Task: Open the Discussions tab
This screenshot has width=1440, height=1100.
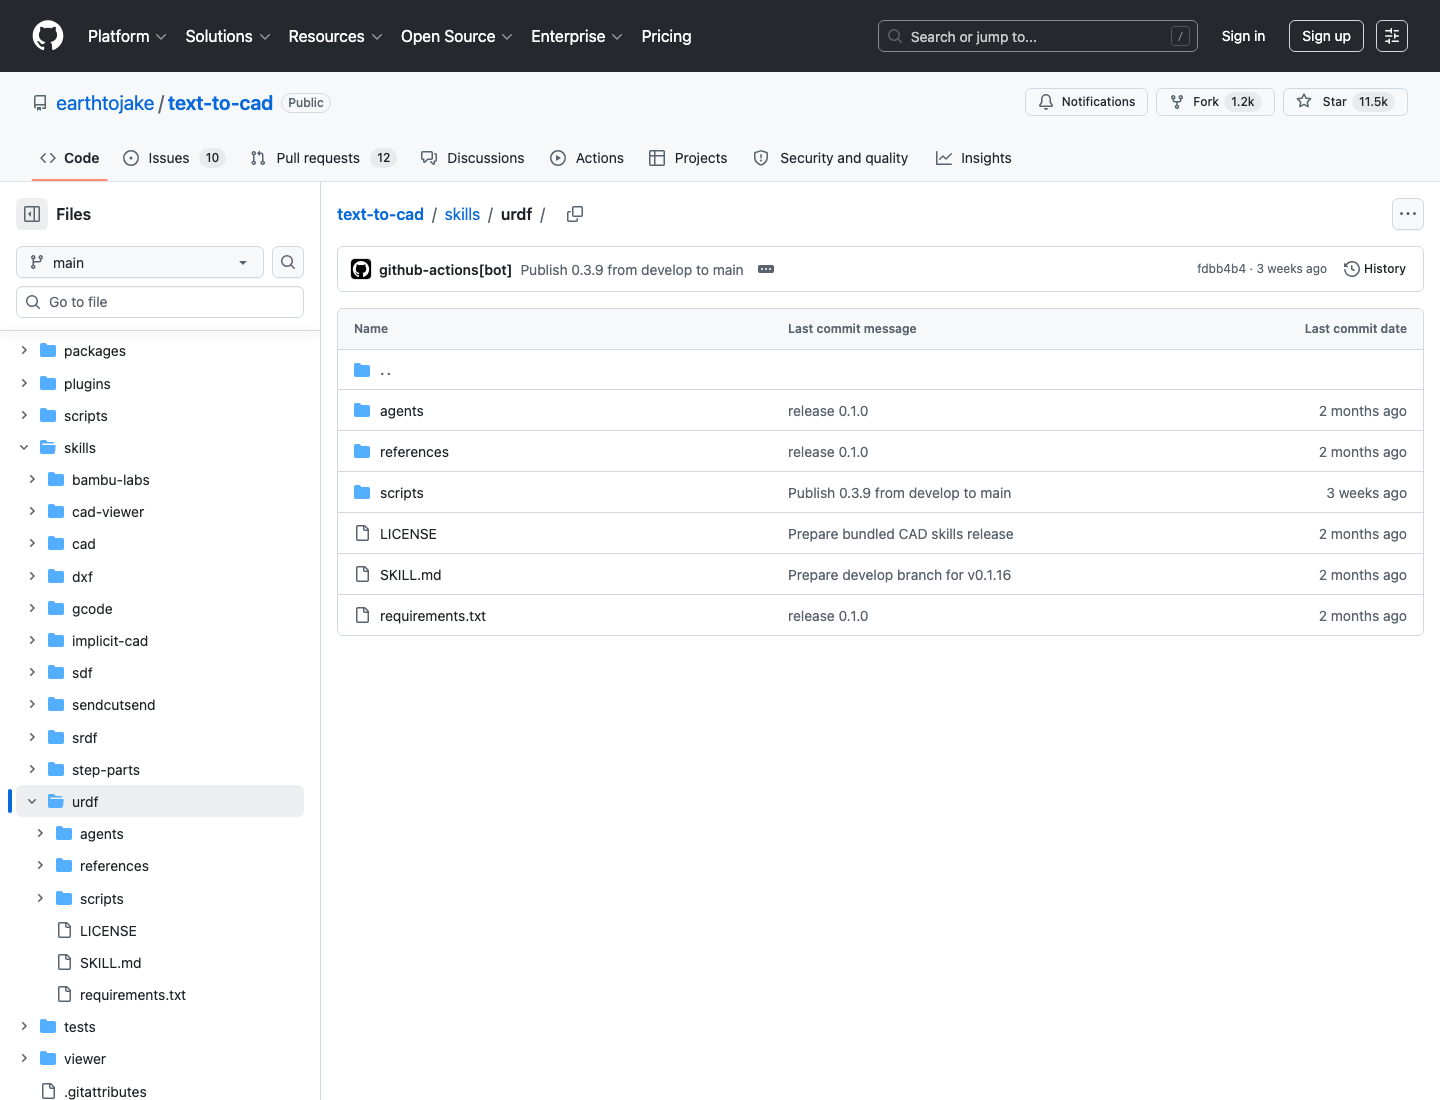Action: coord(472,158)
